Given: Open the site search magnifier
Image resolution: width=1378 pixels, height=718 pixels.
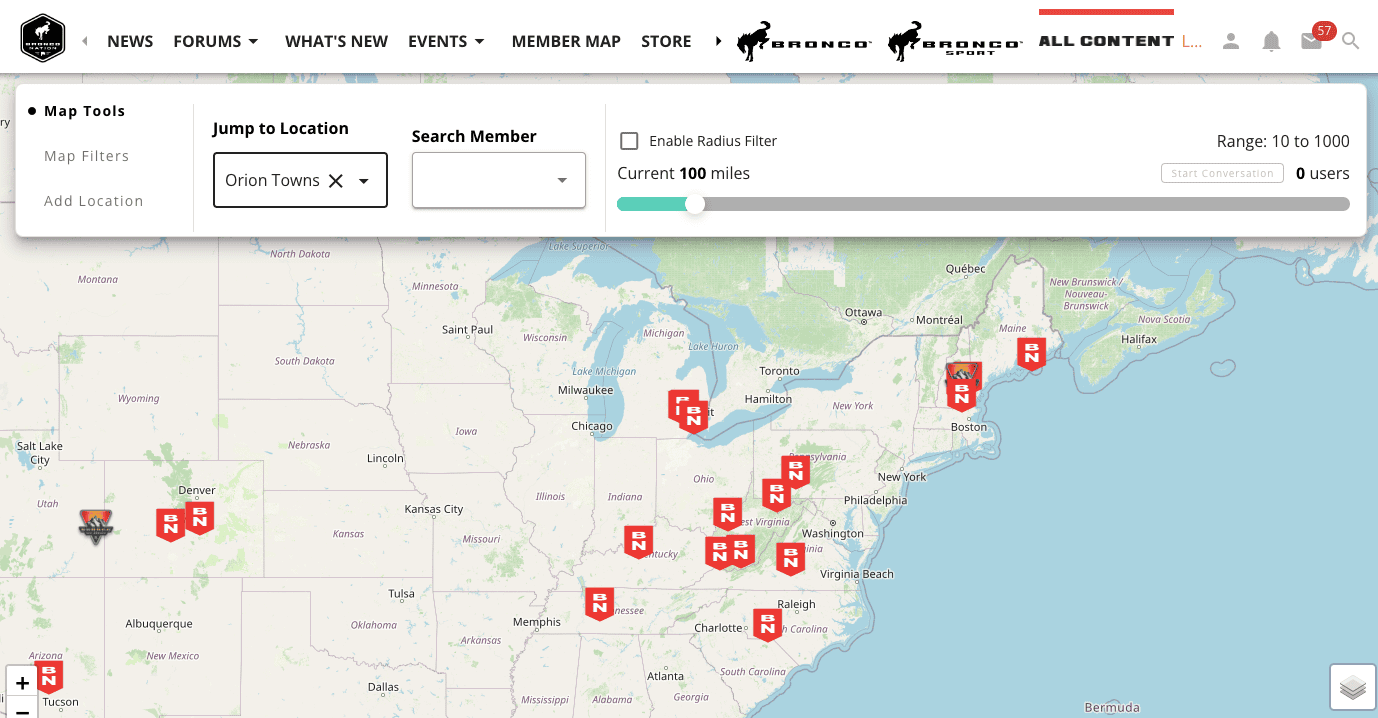Looking at the screenshot, I should 1351,41.
